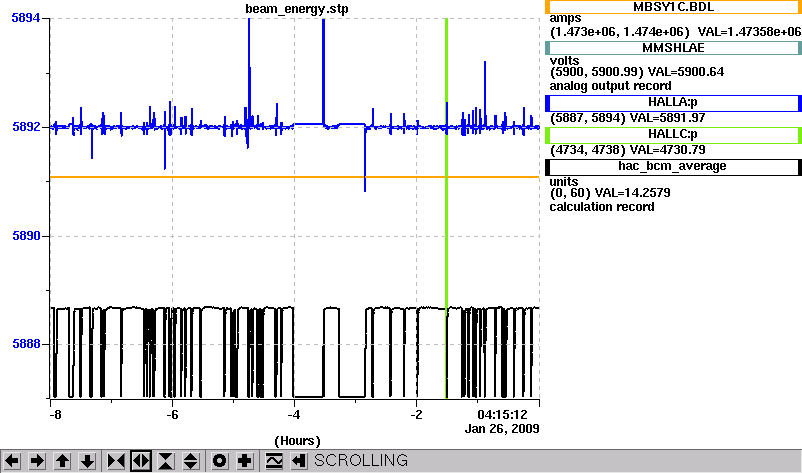Select the HALLA:p curve legend
The width and height of the screenshot is (802, 473).
coord(673,103)
